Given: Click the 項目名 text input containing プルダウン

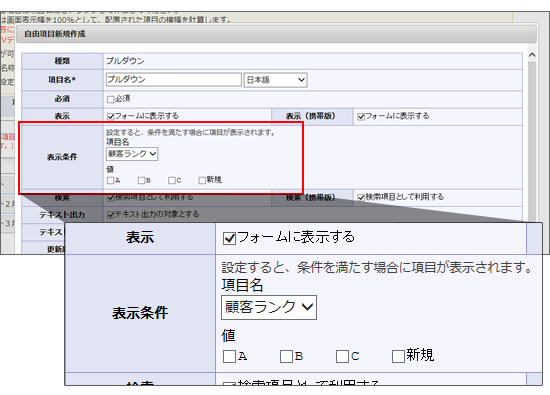Looking at the screenshot, I should [x=173, y=80].
